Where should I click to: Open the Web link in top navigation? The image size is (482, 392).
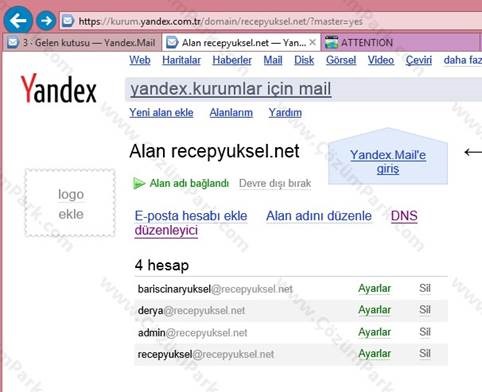[140, 60]
